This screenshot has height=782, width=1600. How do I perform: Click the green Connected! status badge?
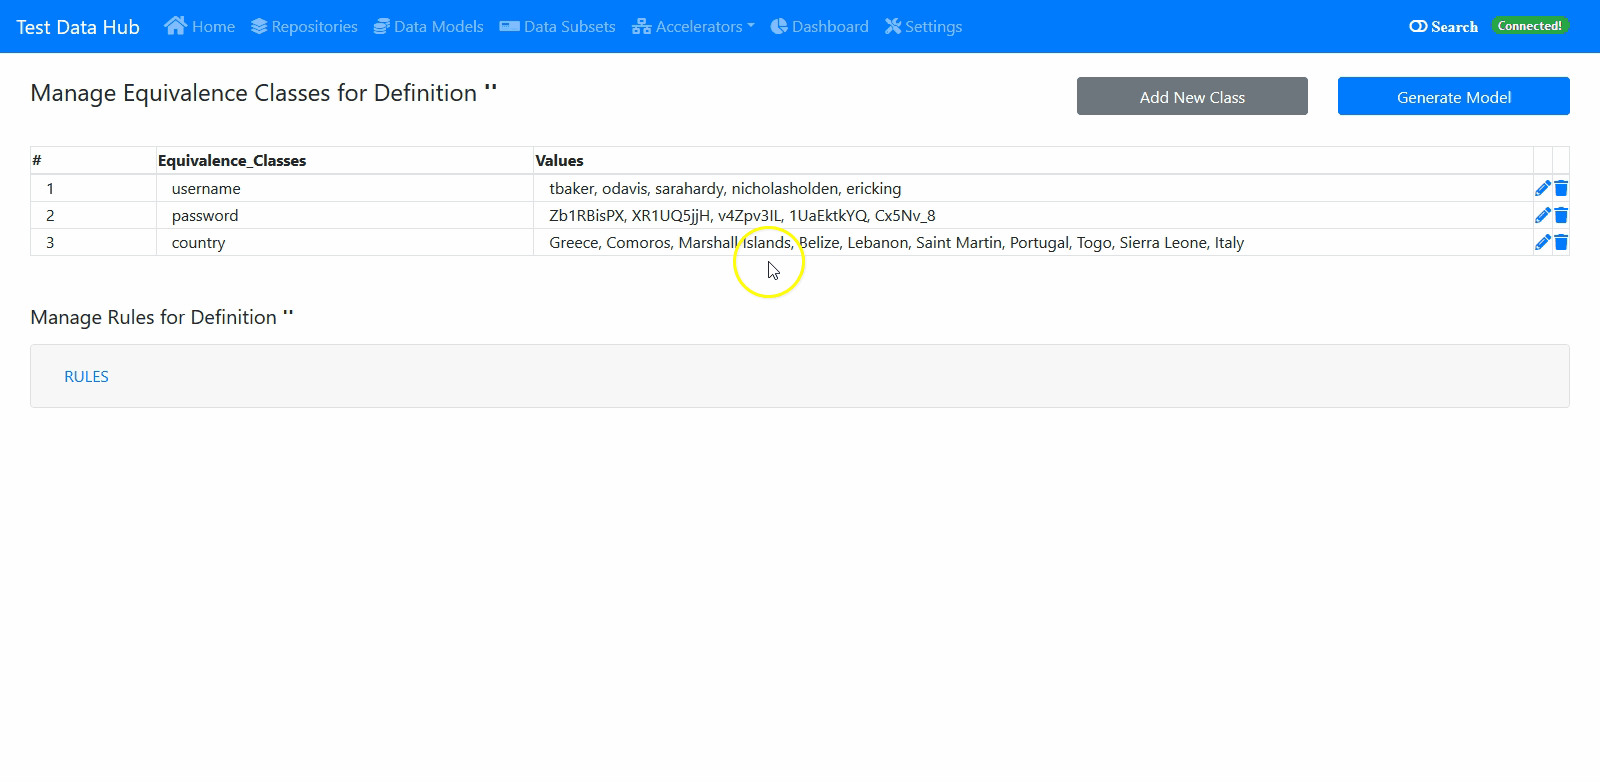(x=1529, y=26)
